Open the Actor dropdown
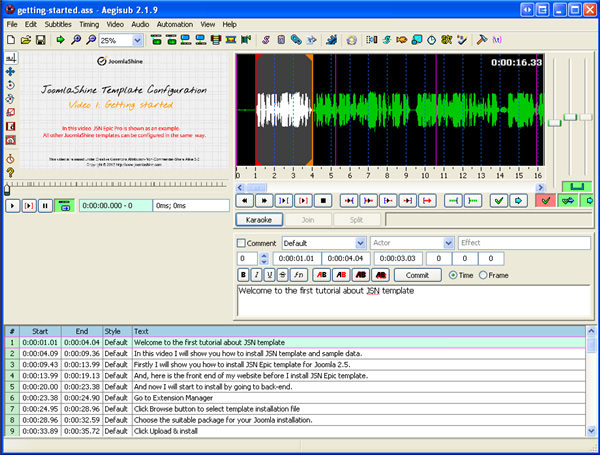This screenshot has height=455, width=600. (x=448, y=243)
